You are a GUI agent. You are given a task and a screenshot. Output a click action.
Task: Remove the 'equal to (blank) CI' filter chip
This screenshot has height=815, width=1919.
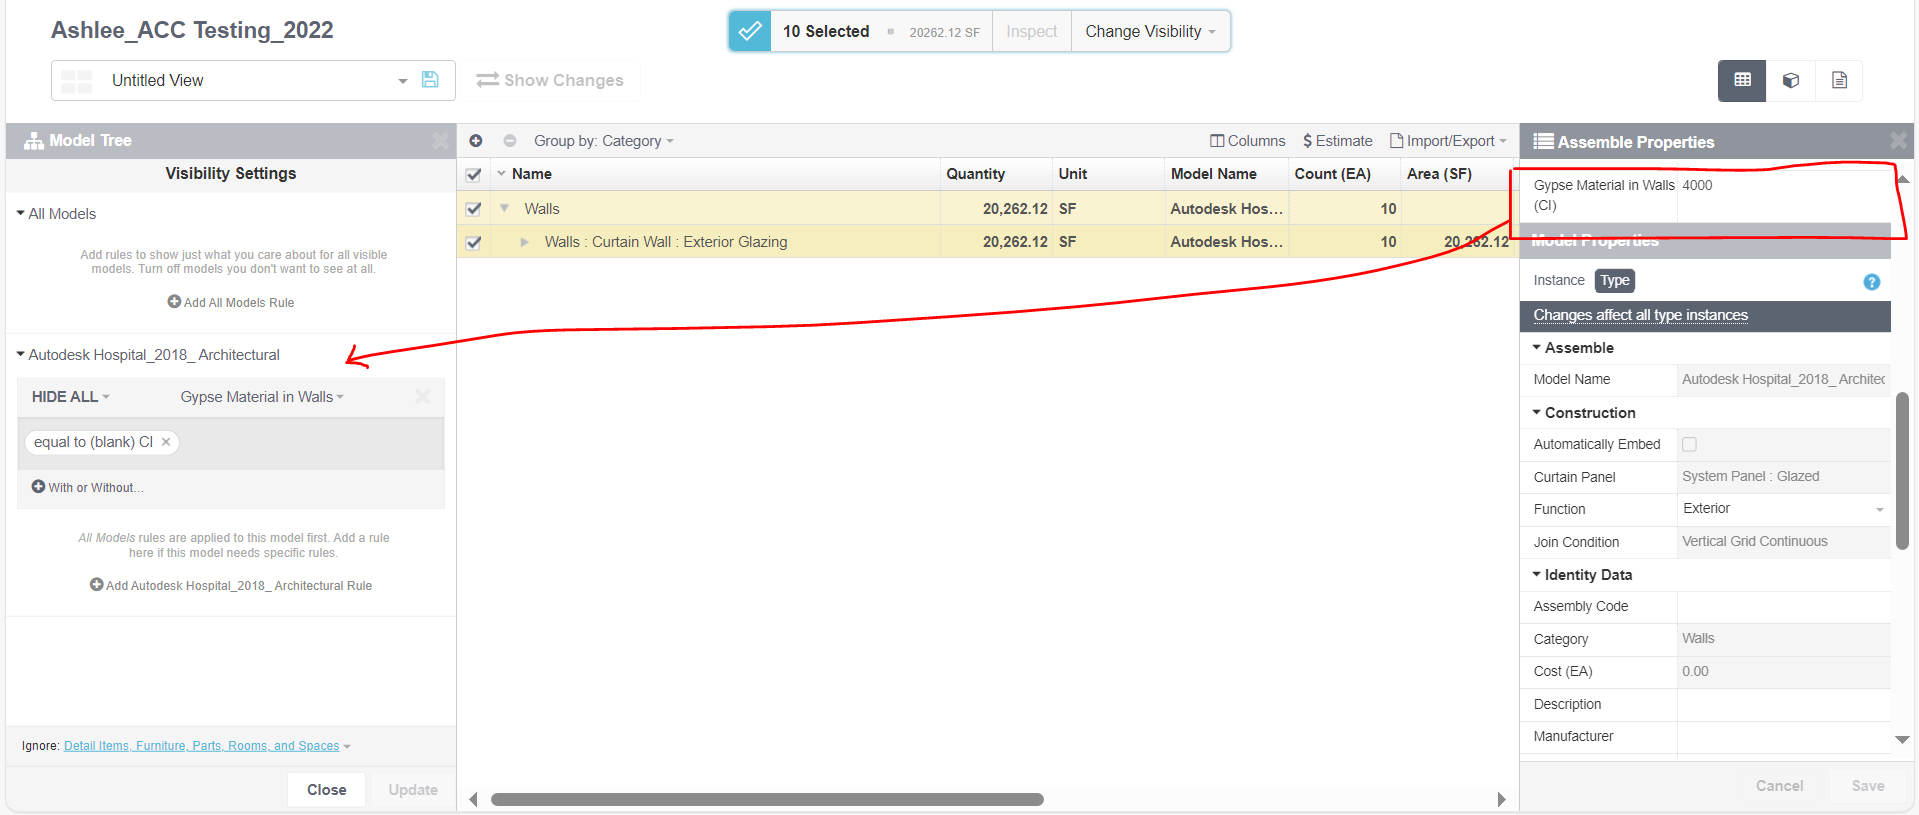(166, 442)
